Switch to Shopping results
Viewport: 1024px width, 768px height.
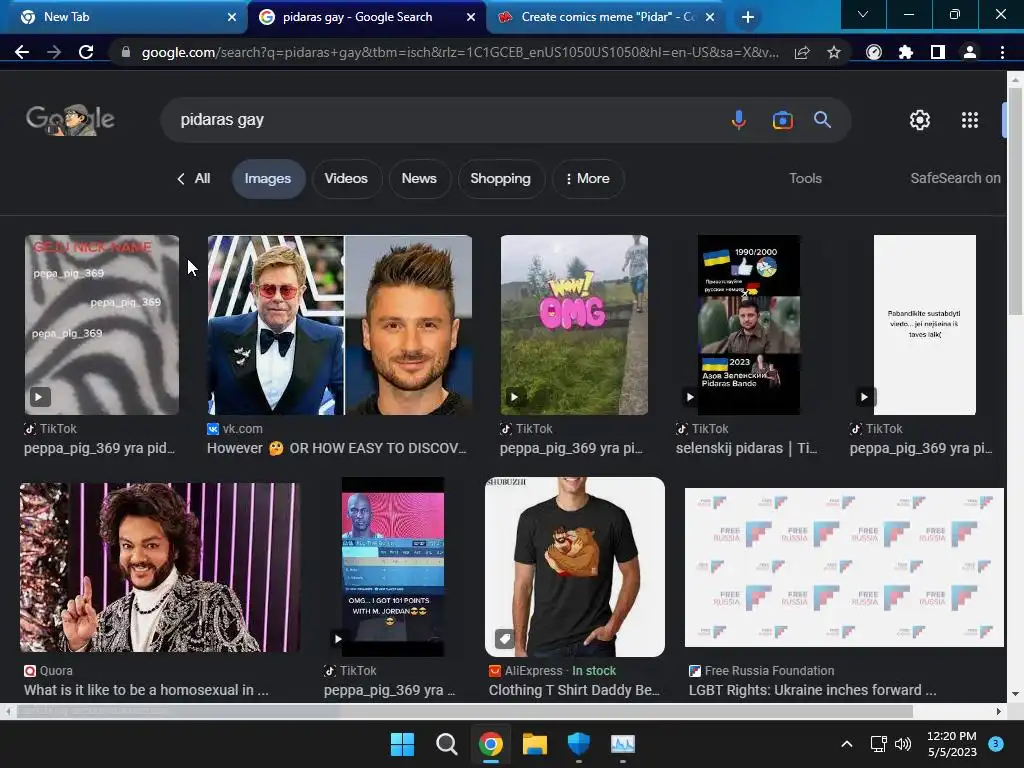pos(501,178)
